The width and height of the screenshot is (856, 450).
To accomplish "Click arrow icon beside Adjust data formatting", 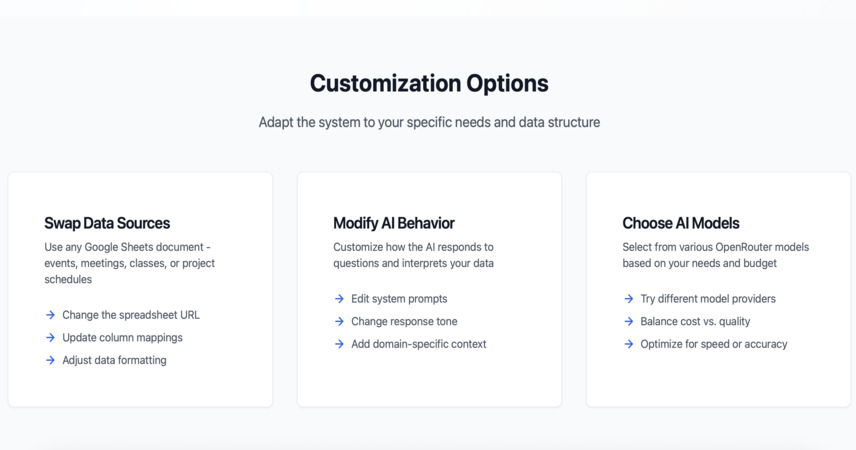I will (x=50, y=360).
